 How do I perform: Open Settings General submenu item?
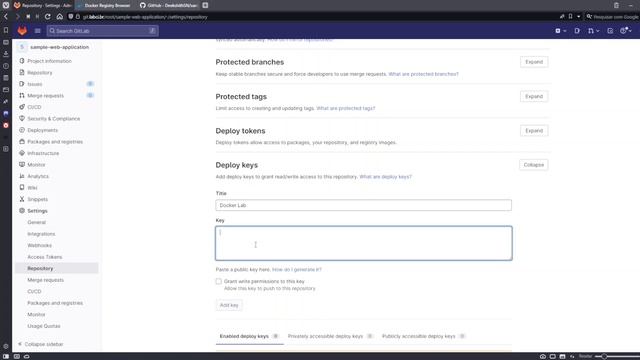[x=37, y=222]
